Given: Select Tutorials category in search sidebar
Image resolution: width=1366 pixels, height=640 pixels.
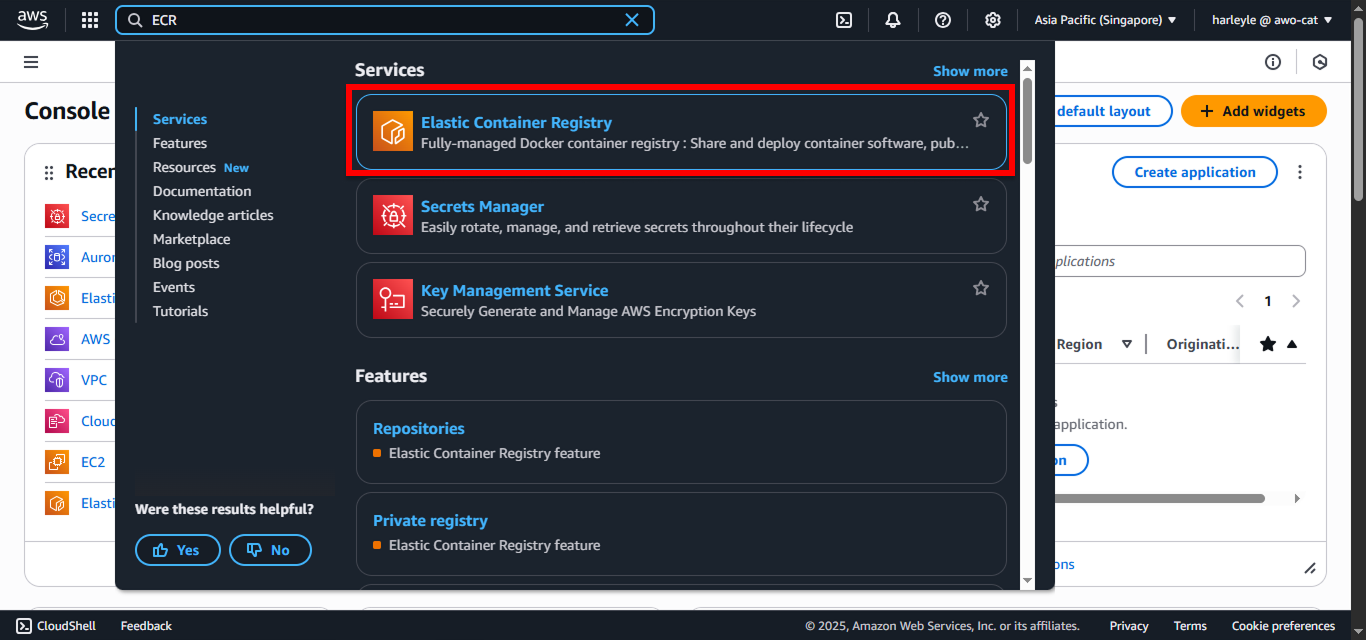Looking at the screenshot, I should (x=181, y=311).
